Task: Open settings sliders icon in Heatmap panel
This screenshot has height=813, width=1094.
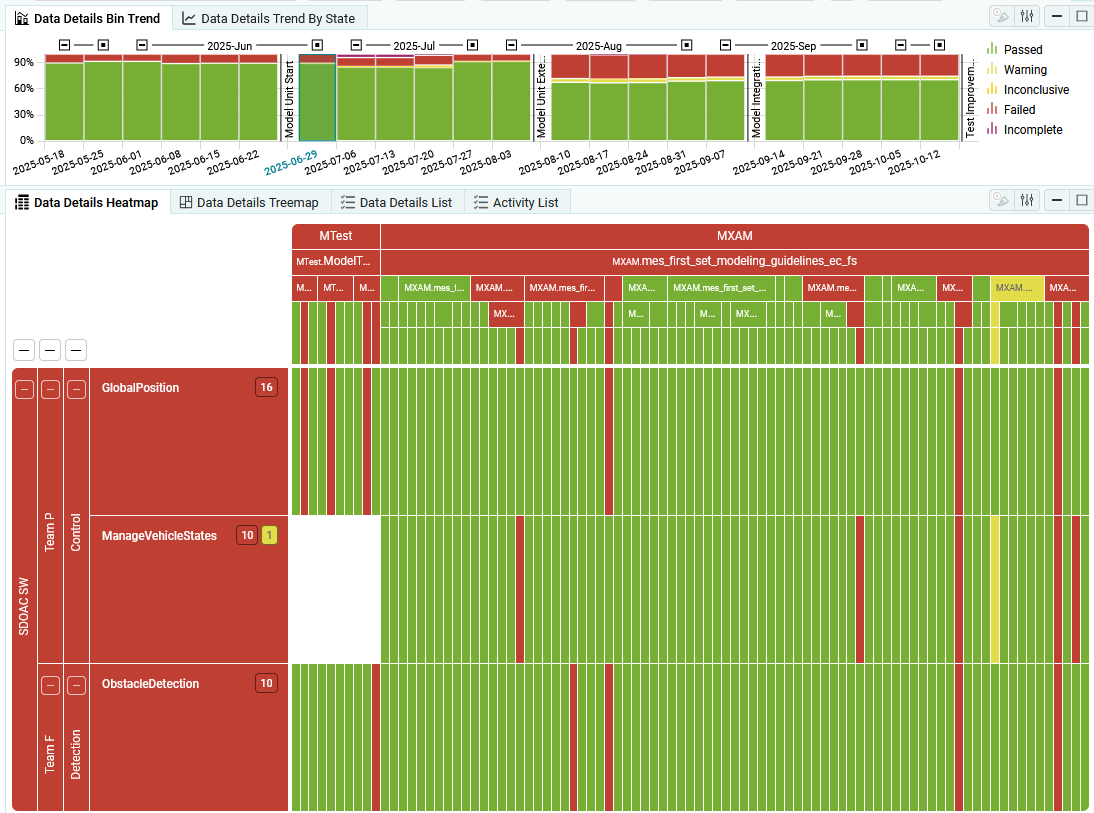Action: point(1027,201)
